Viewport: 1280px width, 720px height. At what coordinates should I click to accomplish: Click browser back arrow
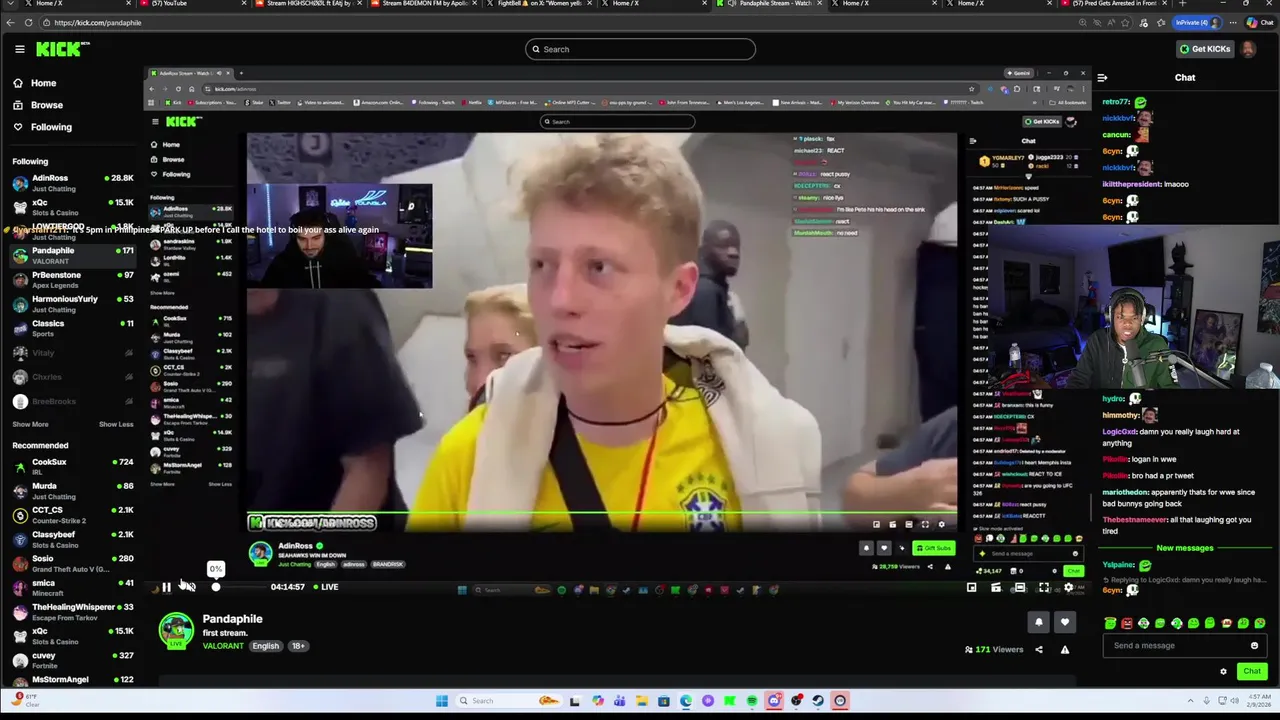coord(10,23)
